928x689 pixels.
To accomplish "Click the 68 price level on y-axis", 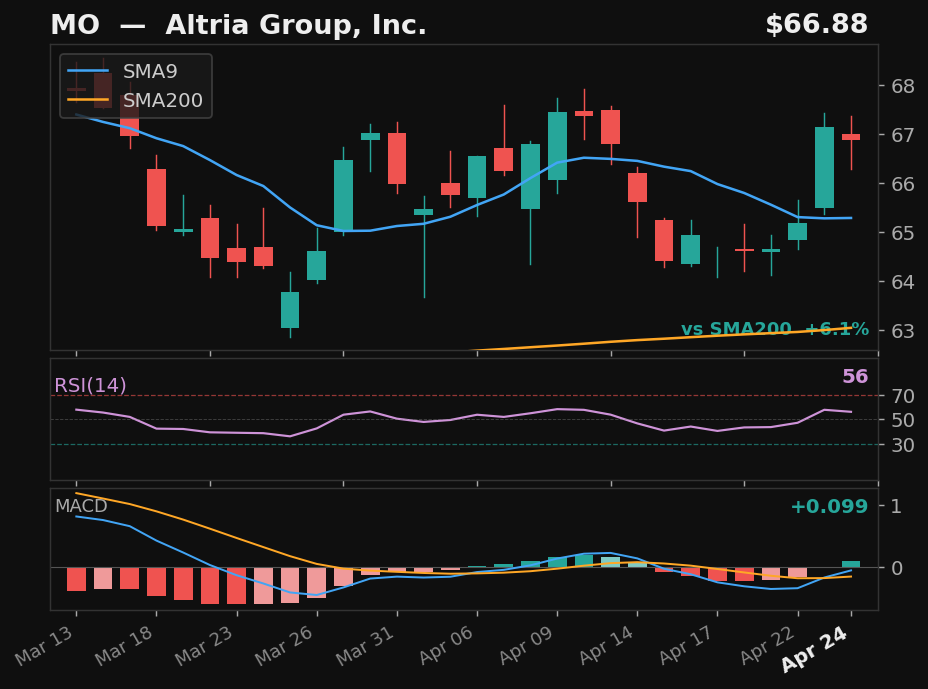I will [x=901, y=86].
